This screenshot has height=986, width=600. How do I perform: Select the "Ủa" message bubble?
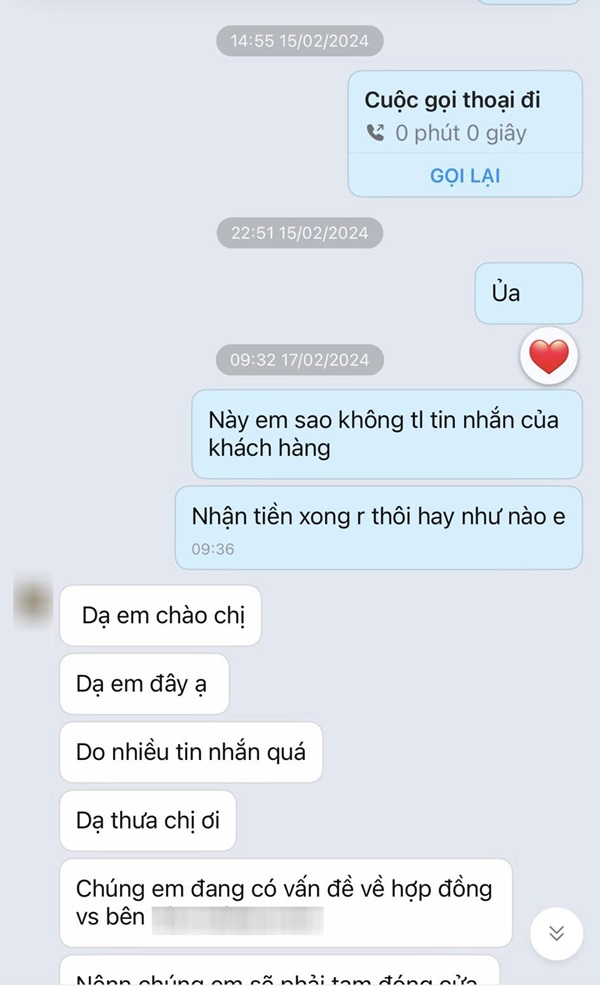[x=527, y=293]
